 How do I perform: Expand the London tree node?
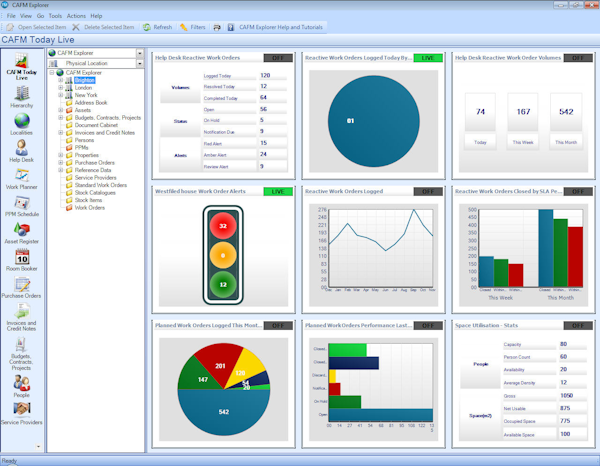(60, 88)
